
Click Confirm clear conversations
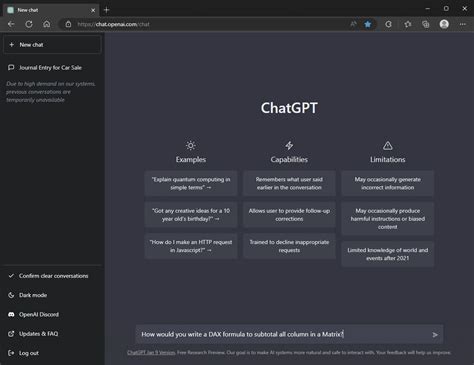point(52,276)
